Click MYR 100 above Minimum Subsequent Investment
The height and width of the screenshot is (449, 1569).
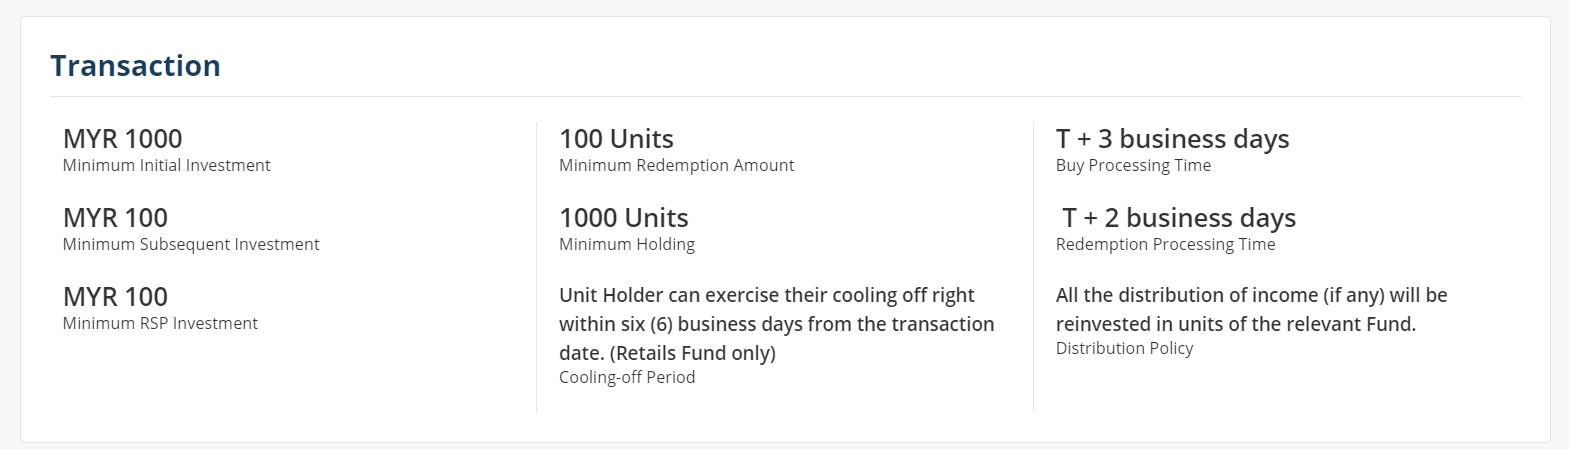pos(115,218)
